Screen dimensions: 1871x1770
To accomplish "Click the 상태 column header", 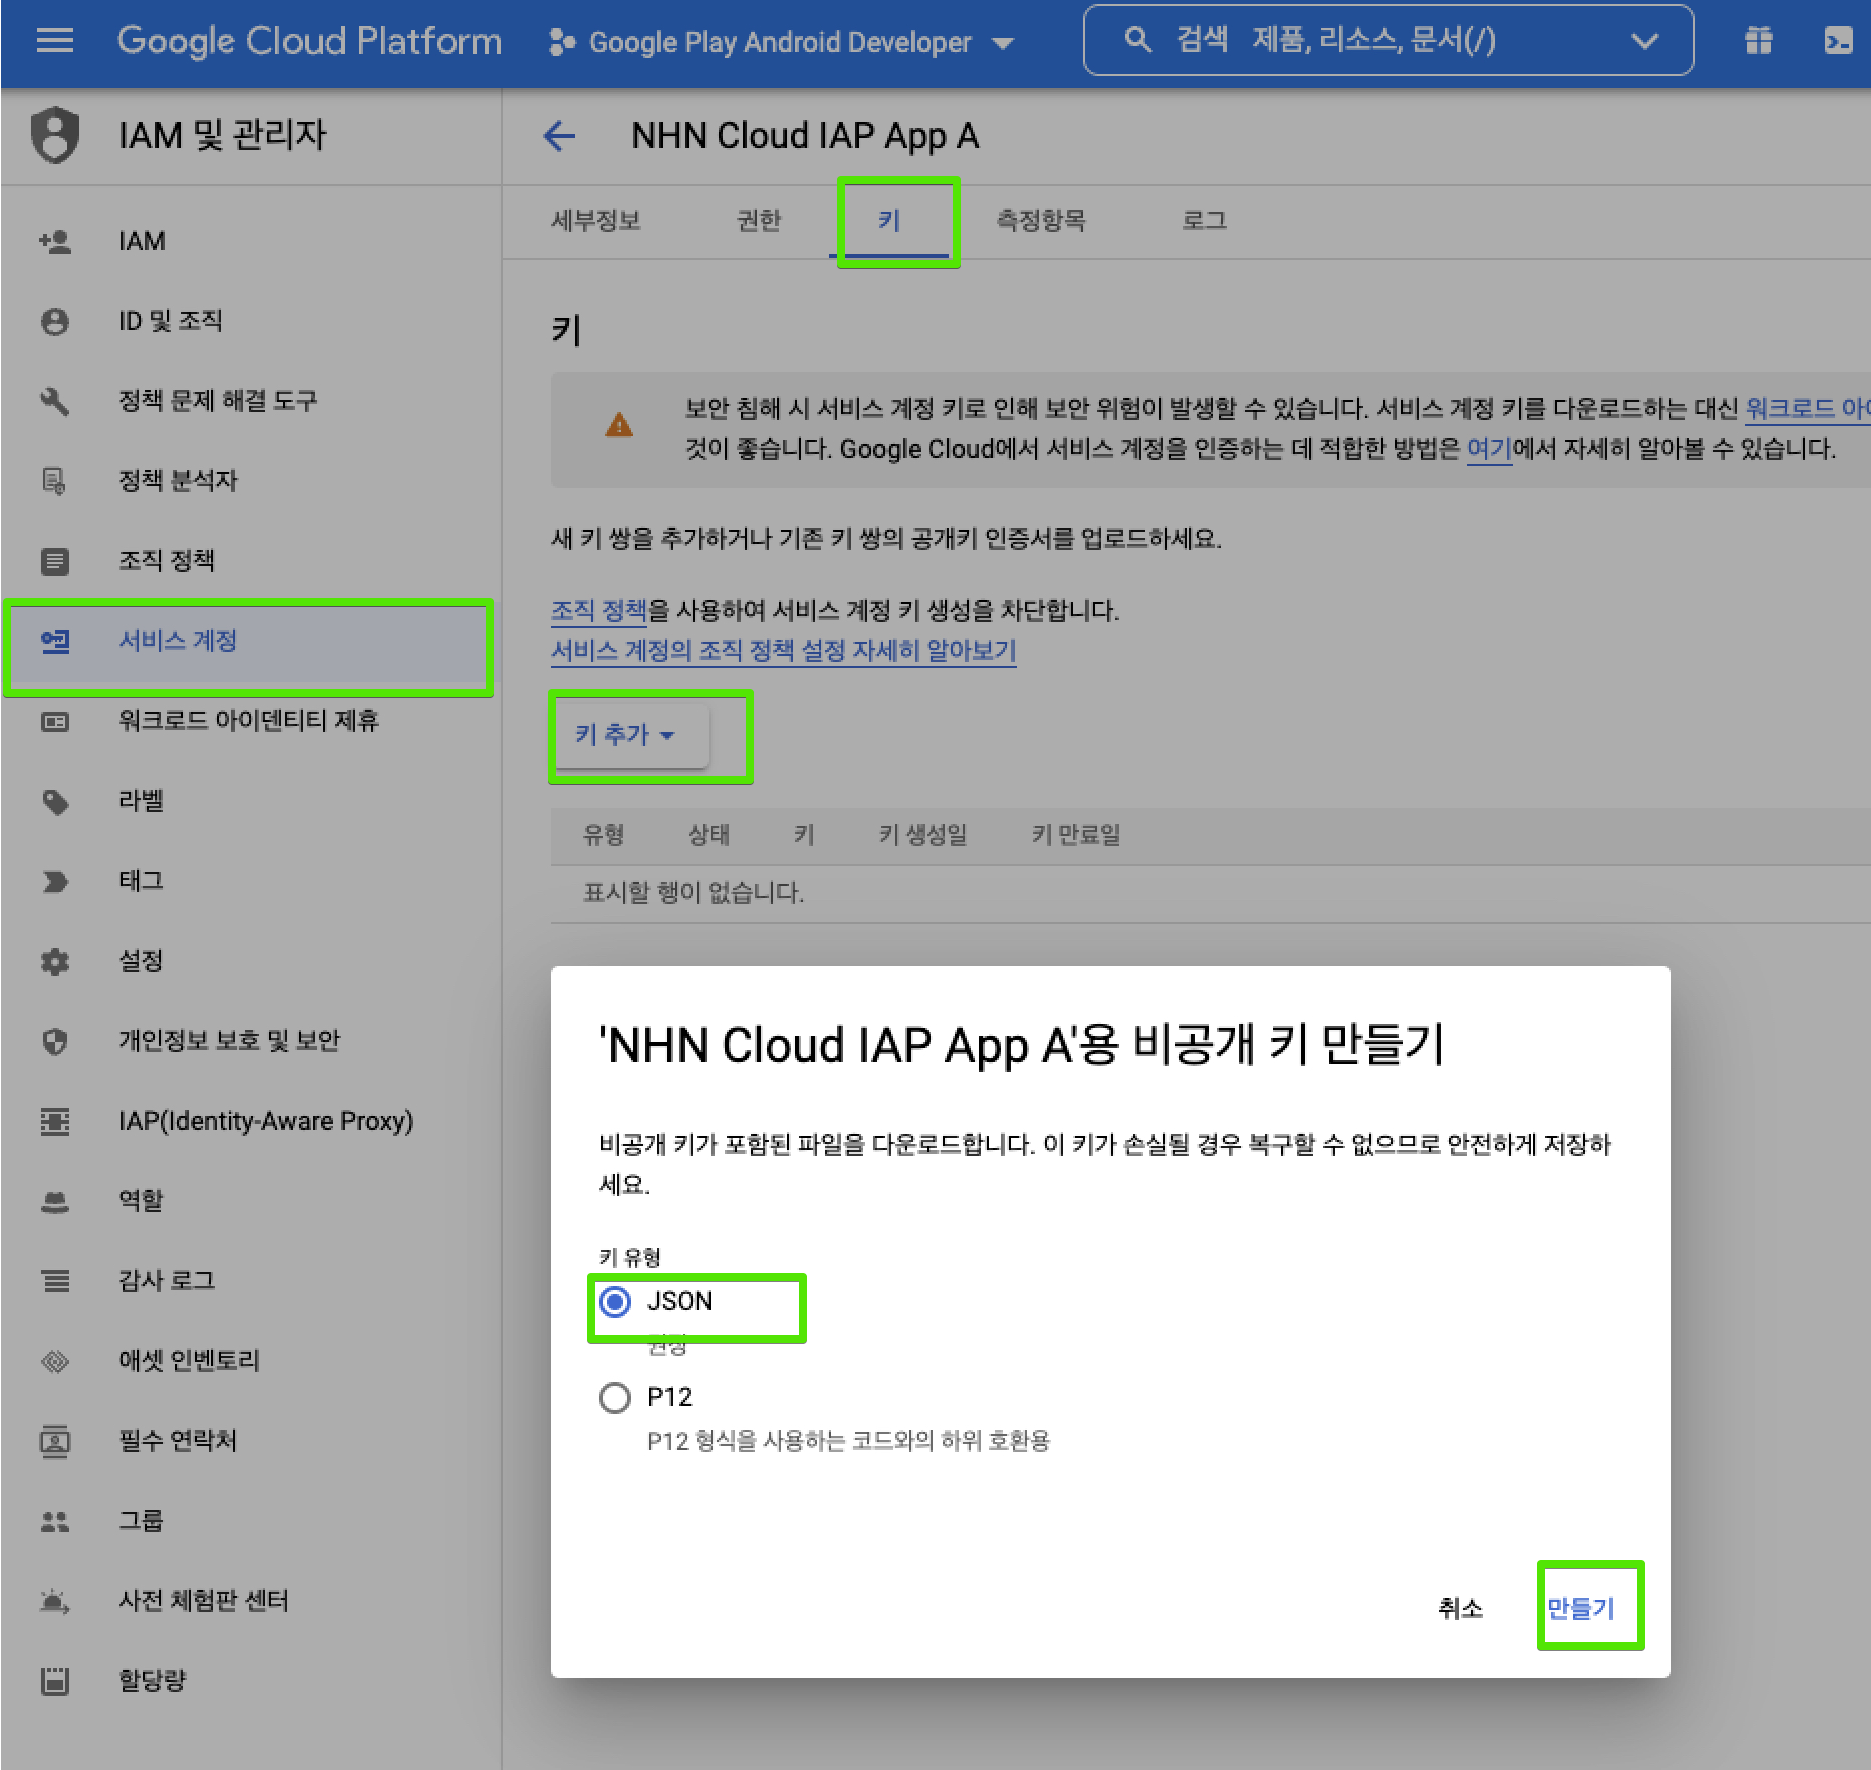I will pos(709,835).
